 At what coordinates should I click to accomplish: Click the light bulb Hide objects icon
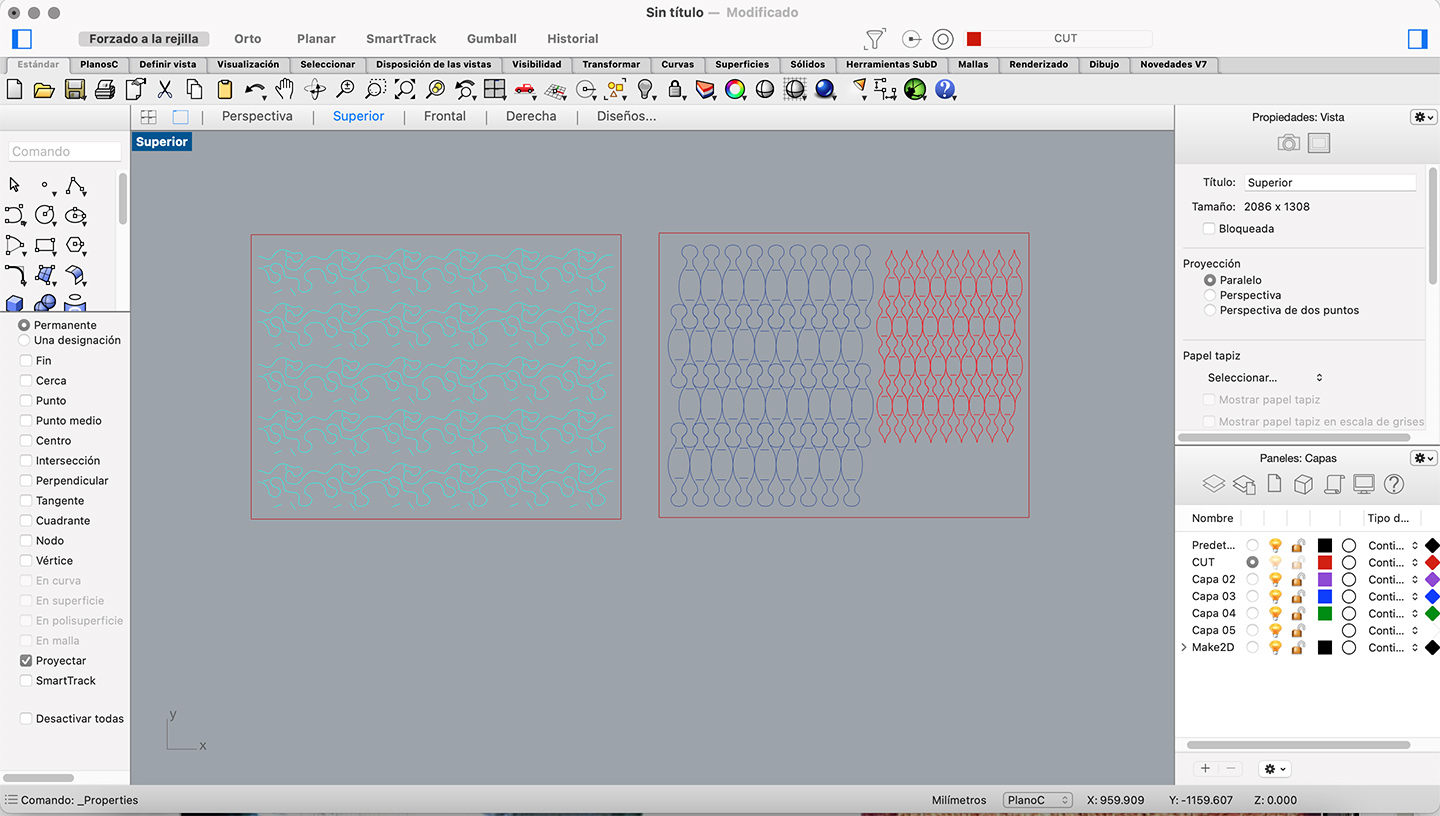point(645,90)
